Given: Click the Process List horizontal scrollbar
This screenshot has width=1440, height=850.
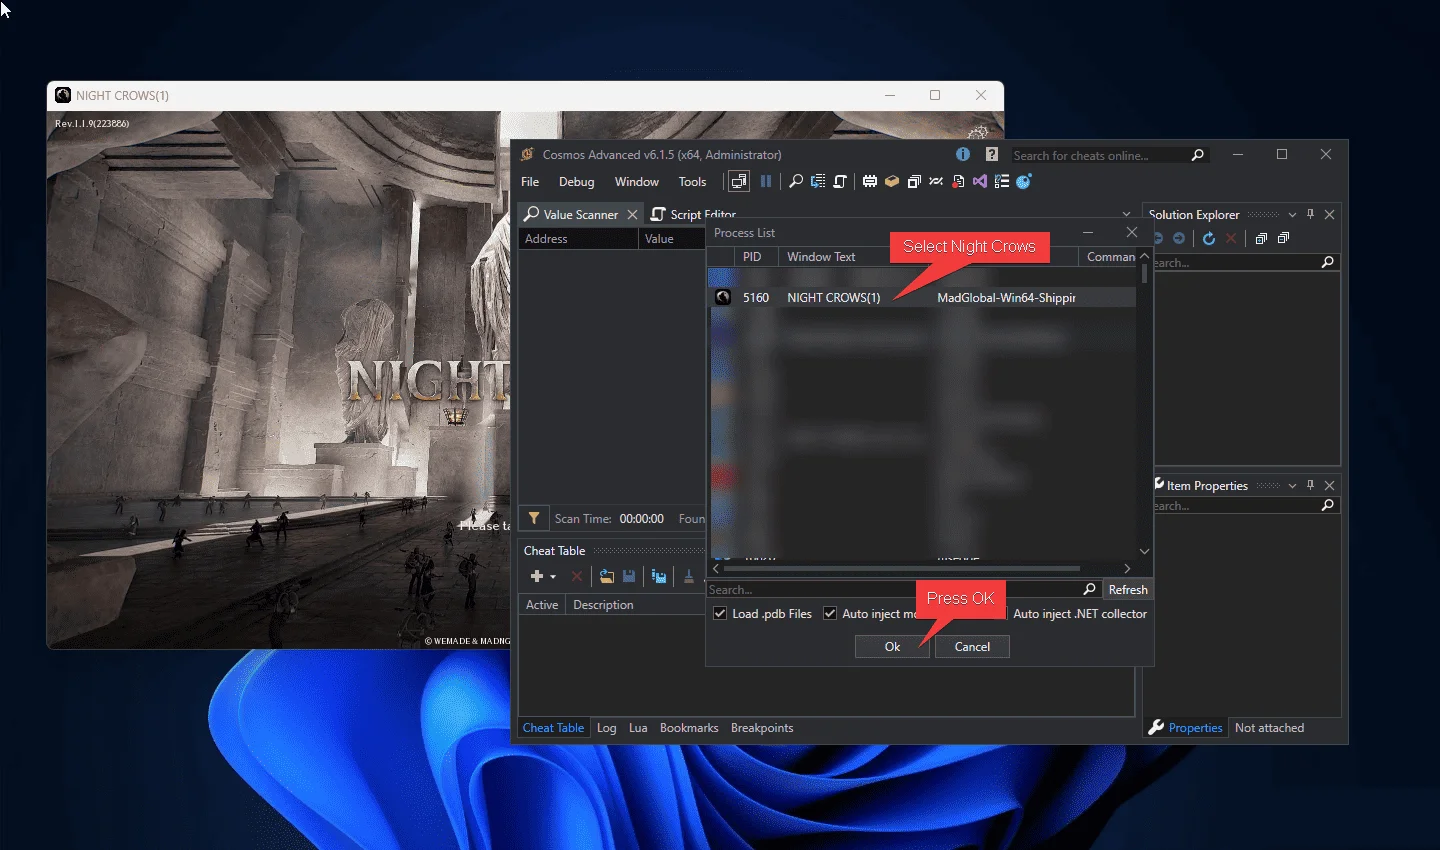Looking at the screenshot, I should [x=900, y=568].
